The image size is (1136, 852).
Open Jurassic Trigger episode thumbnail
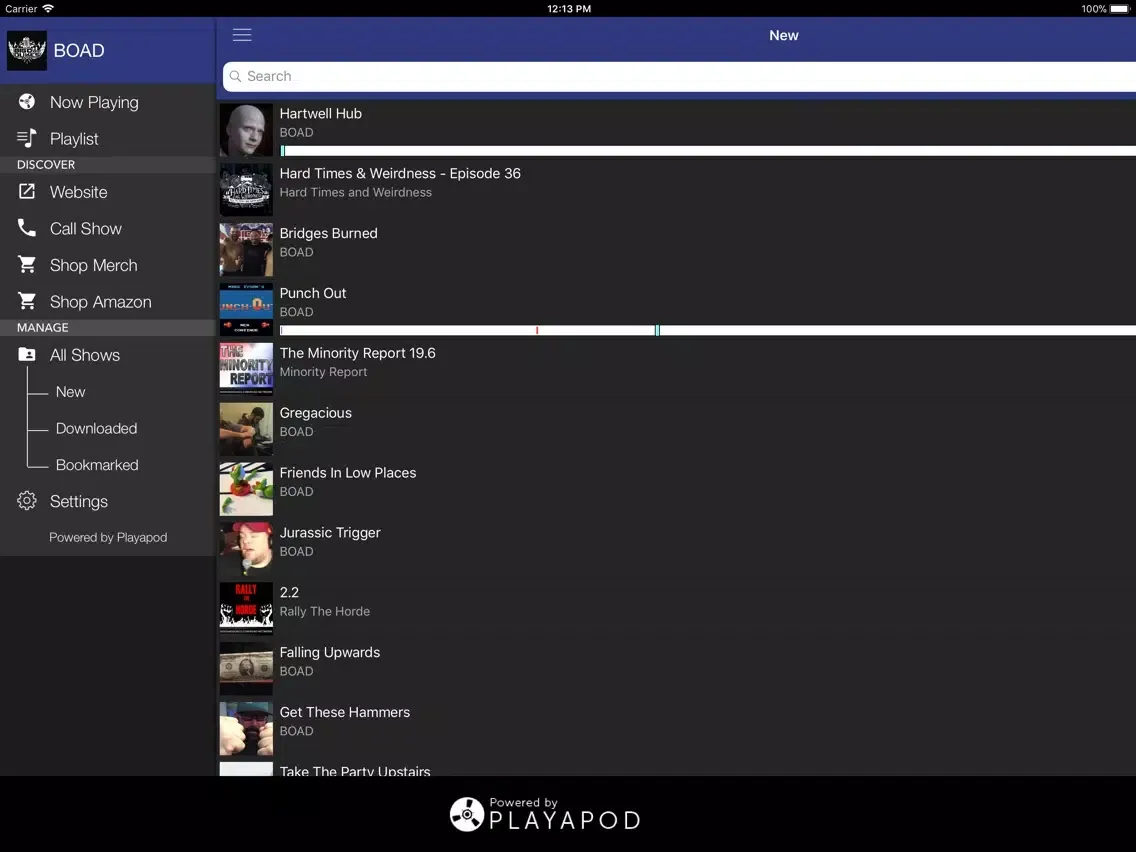(x=246, y=549)
